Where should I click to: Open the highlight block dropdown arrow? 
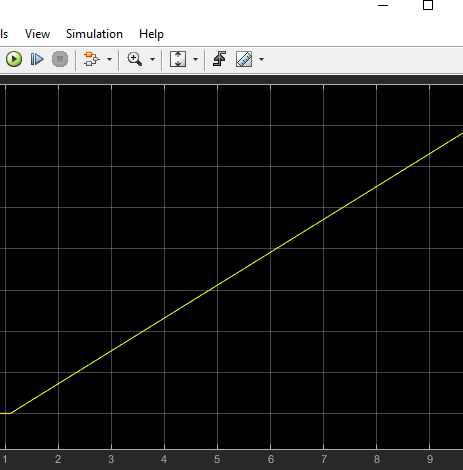[x=109, y=59]
